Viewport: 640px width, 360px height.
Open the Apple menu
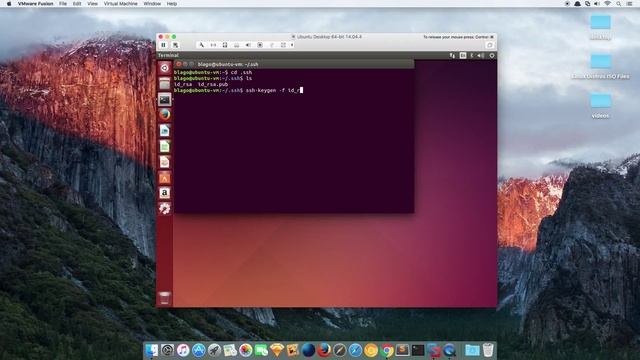click(x=9, y=4)
